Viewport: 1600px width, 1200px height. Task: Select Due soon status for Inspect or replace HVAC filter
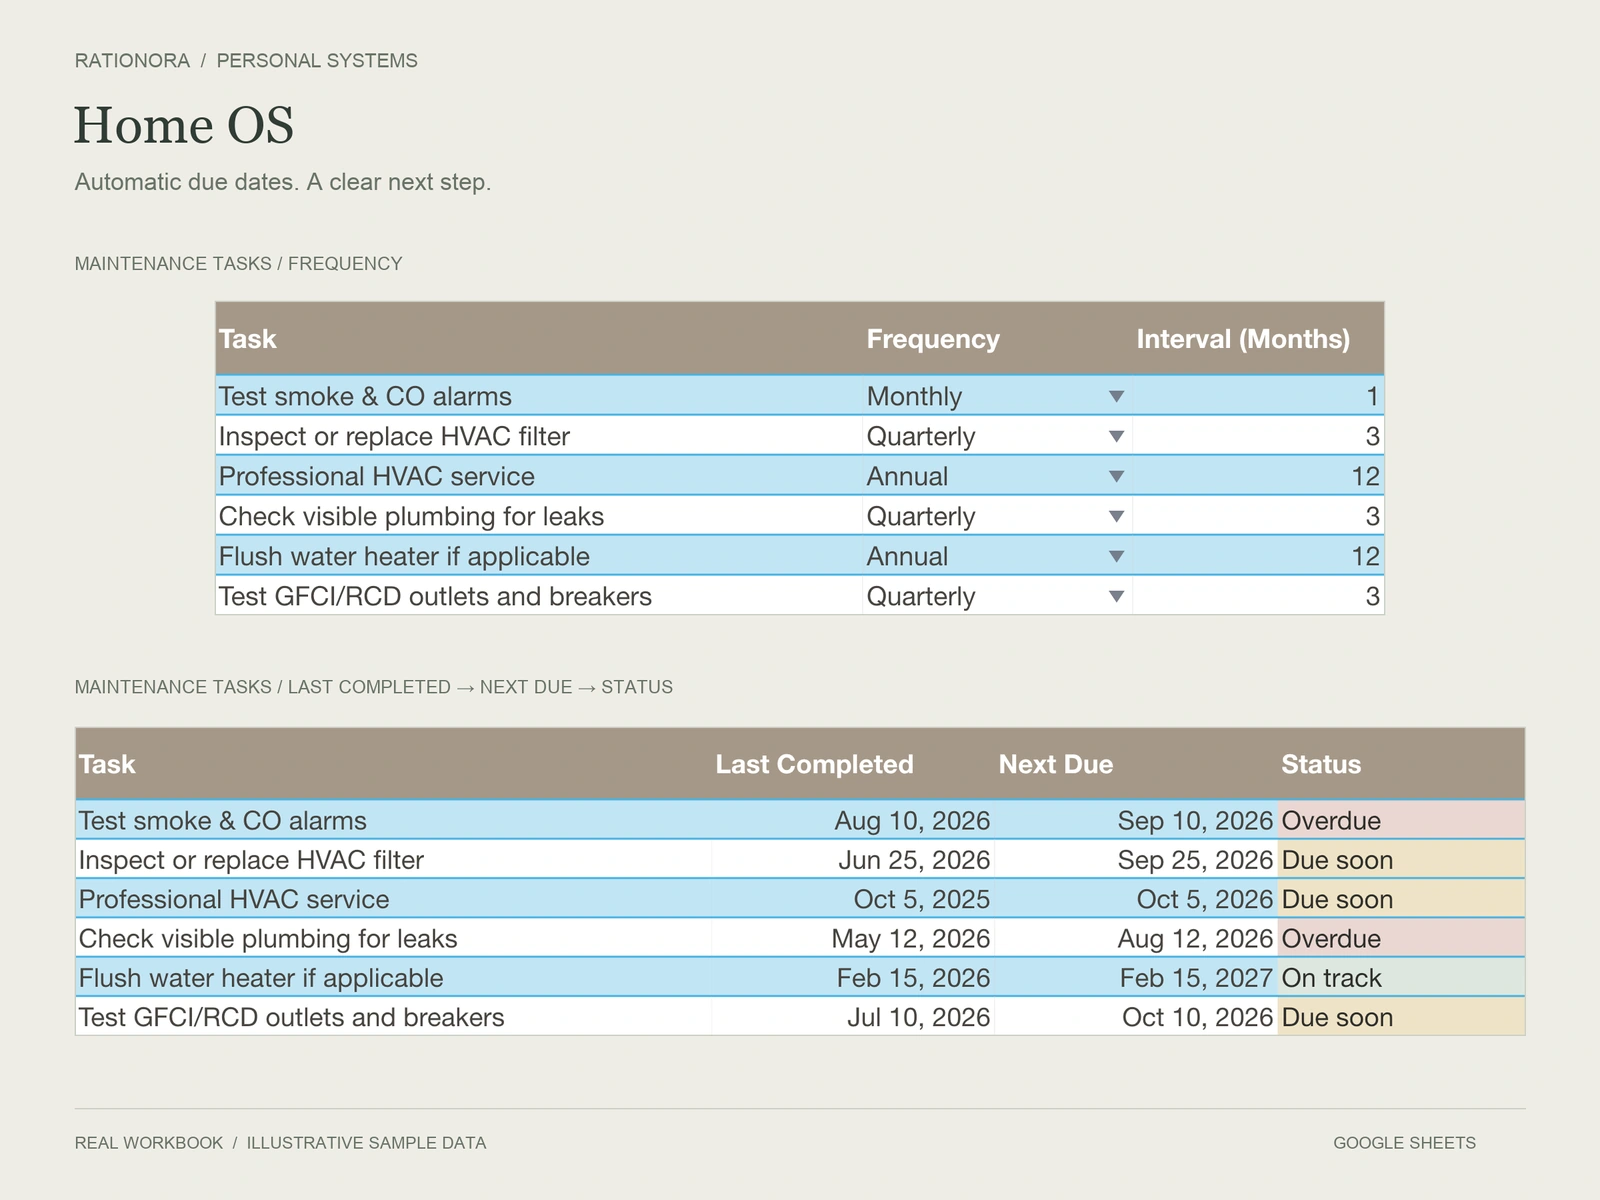[1401, 860]
